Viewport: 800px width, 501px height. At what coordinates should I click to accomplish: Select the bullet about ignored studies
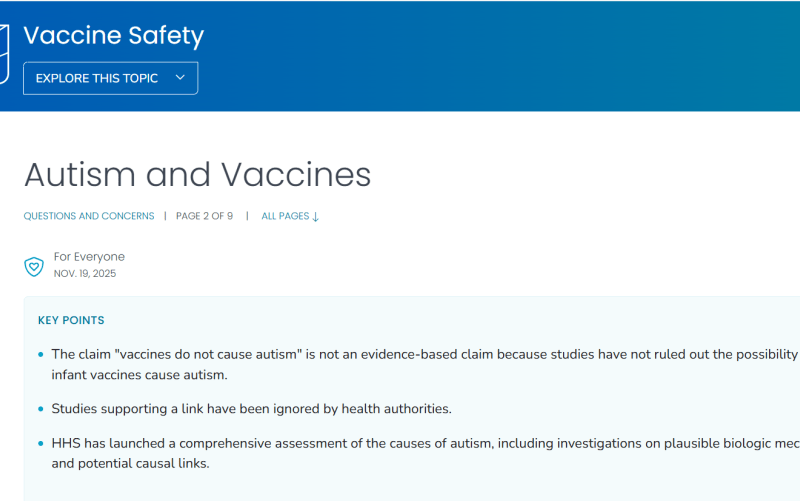[x=252, y=409]
